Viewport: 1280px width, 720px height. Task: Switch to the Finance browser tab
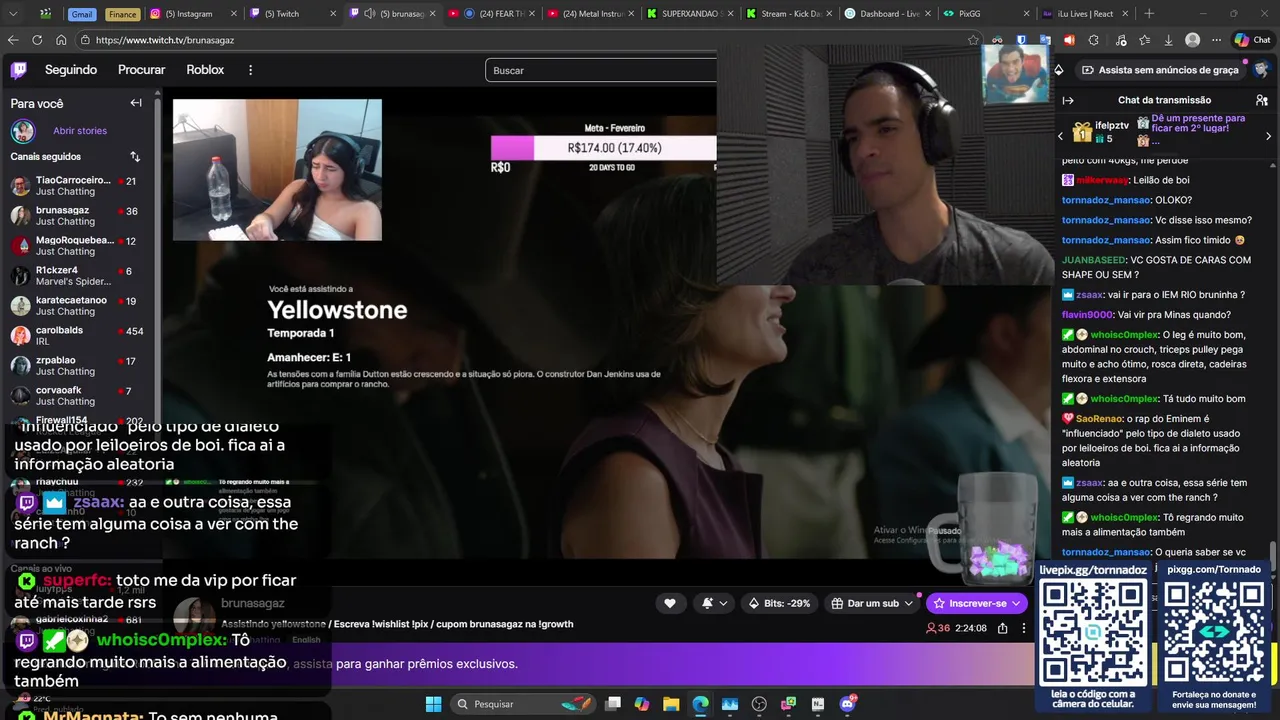click(x=122, y=14)
